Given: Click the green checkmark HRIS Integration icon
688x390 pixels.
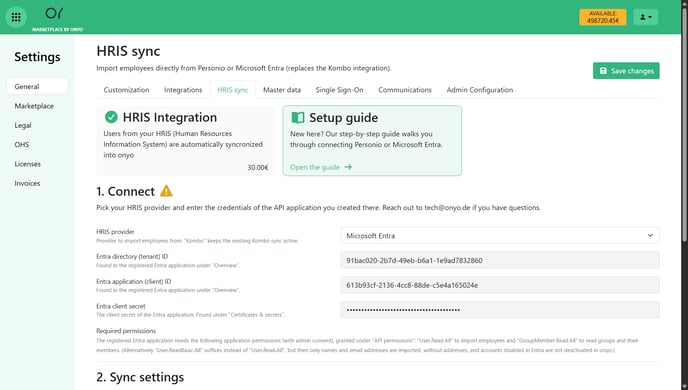Looking at the screenshot, I should tap(111, 117).
